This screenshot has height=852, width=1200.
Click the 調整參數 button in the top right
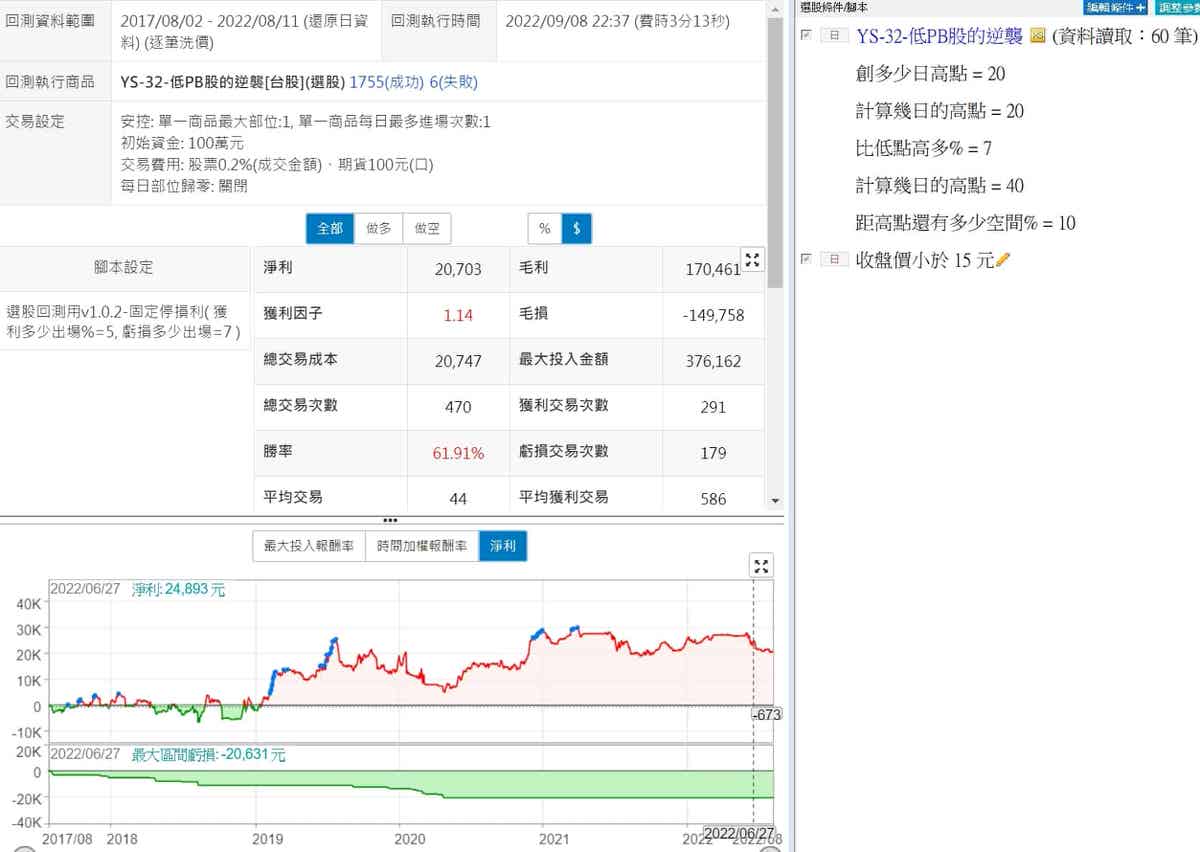coord(1177,7)
